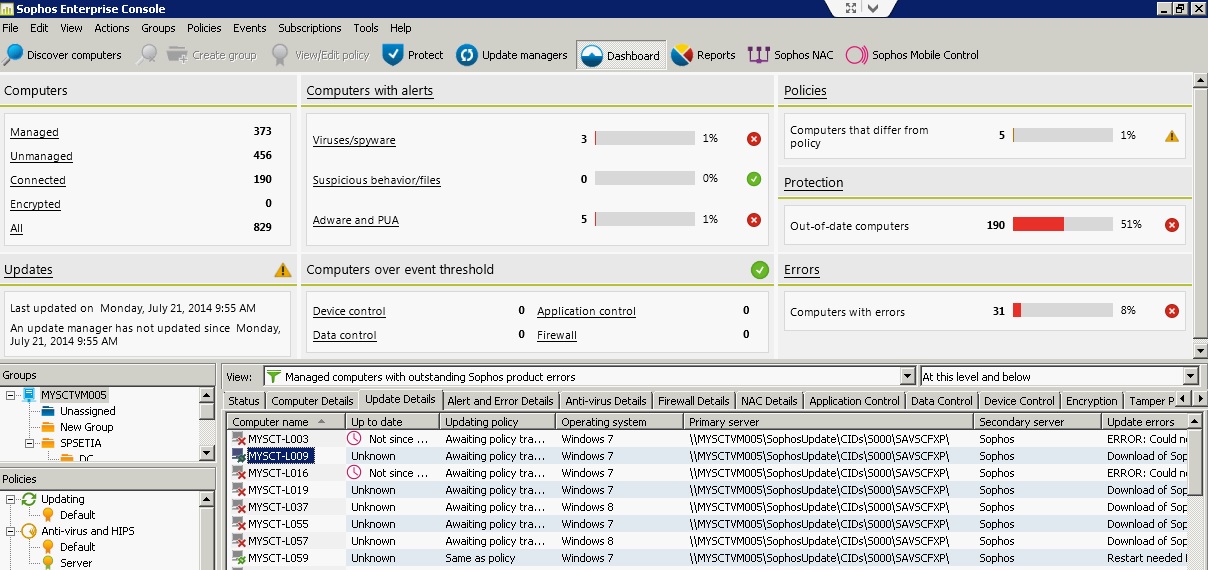
Task: Open the View filter dropdown
Action: tap(908, 377)
